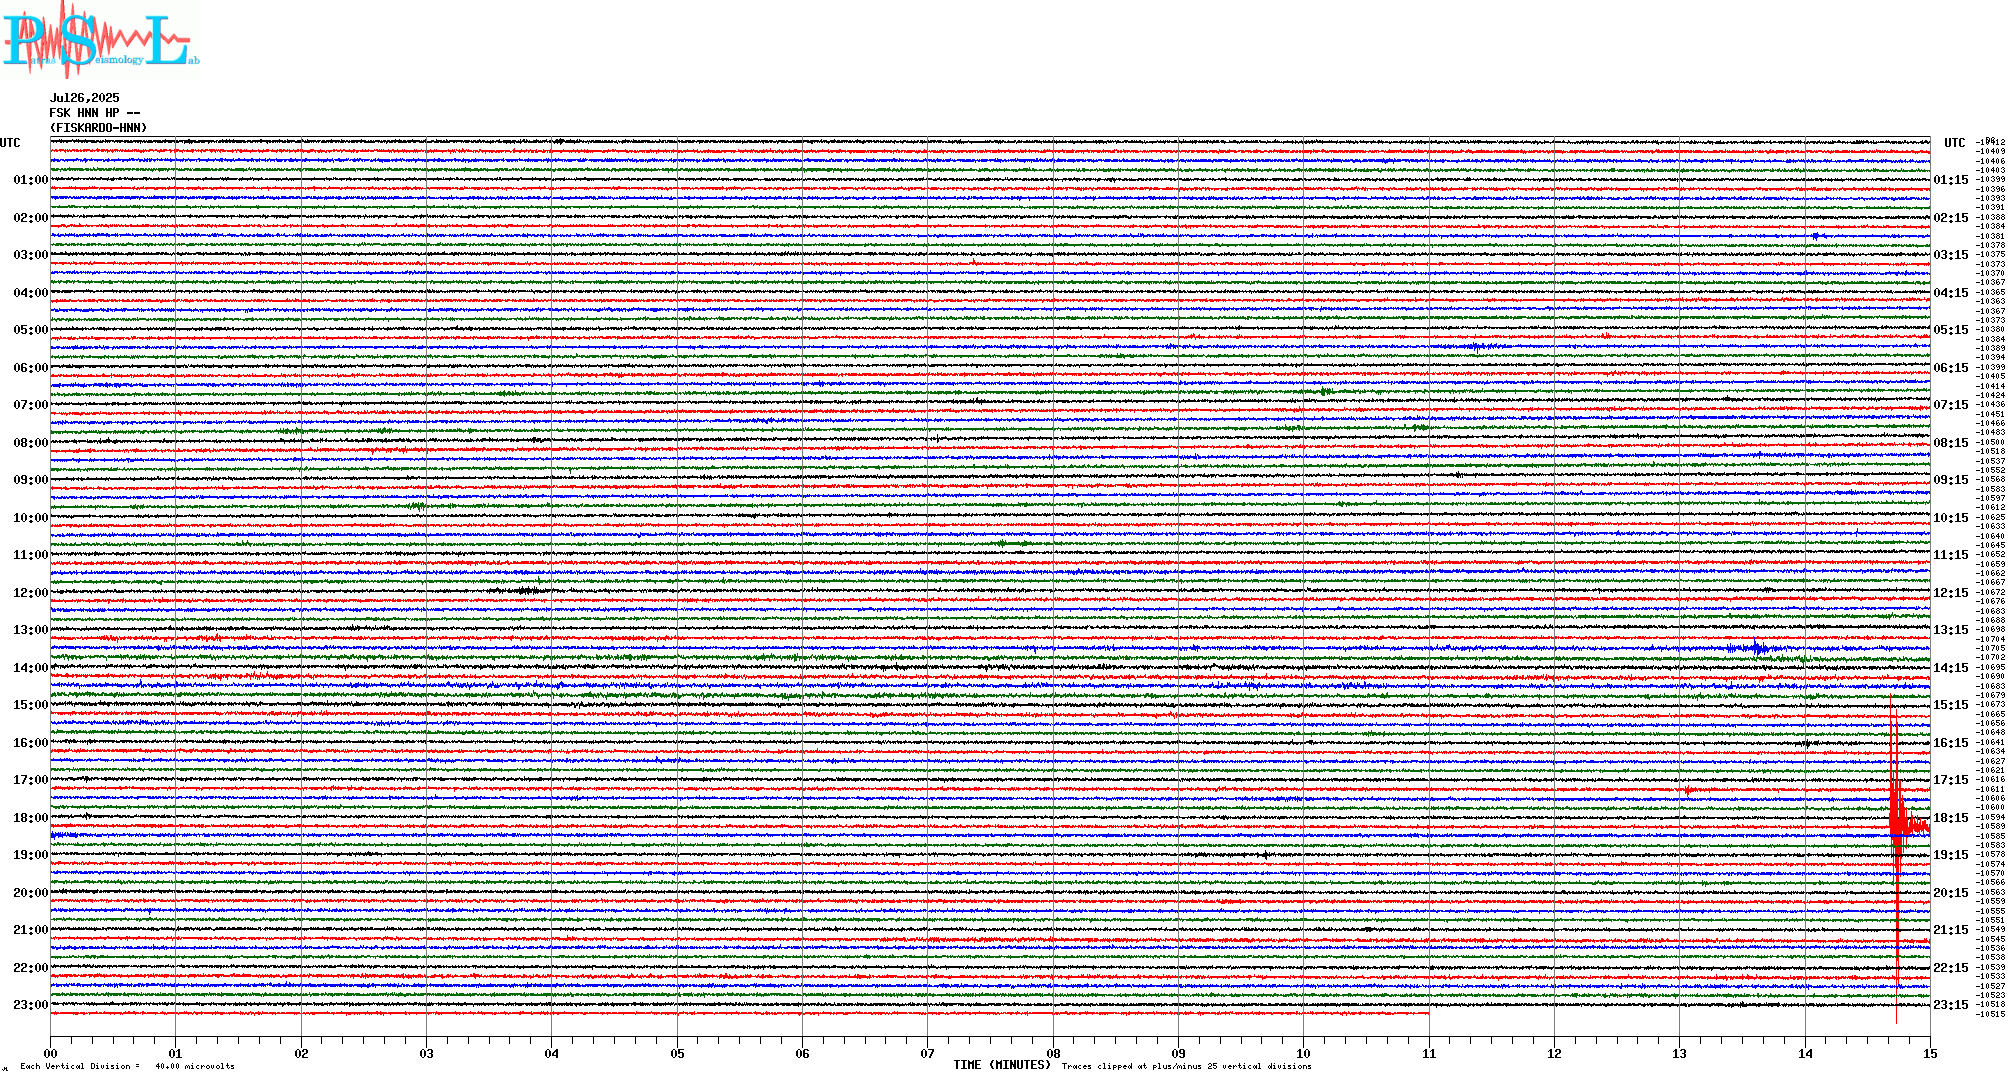Click the 07:00 hour label
2010x1080 pixels.
click(31, 405)
